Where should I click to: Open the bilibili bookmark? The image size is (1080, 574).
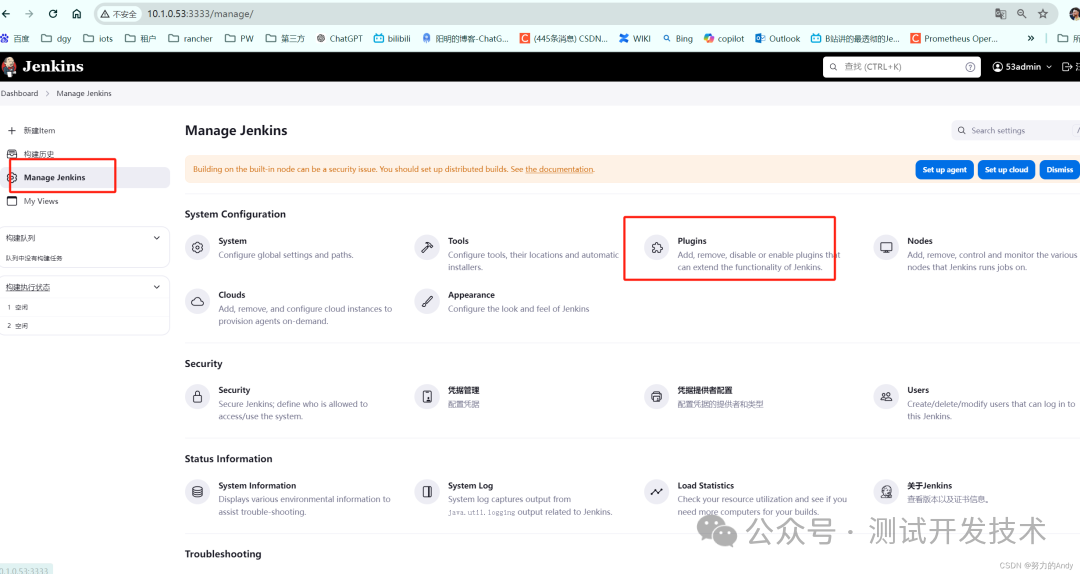pos(392,39)
